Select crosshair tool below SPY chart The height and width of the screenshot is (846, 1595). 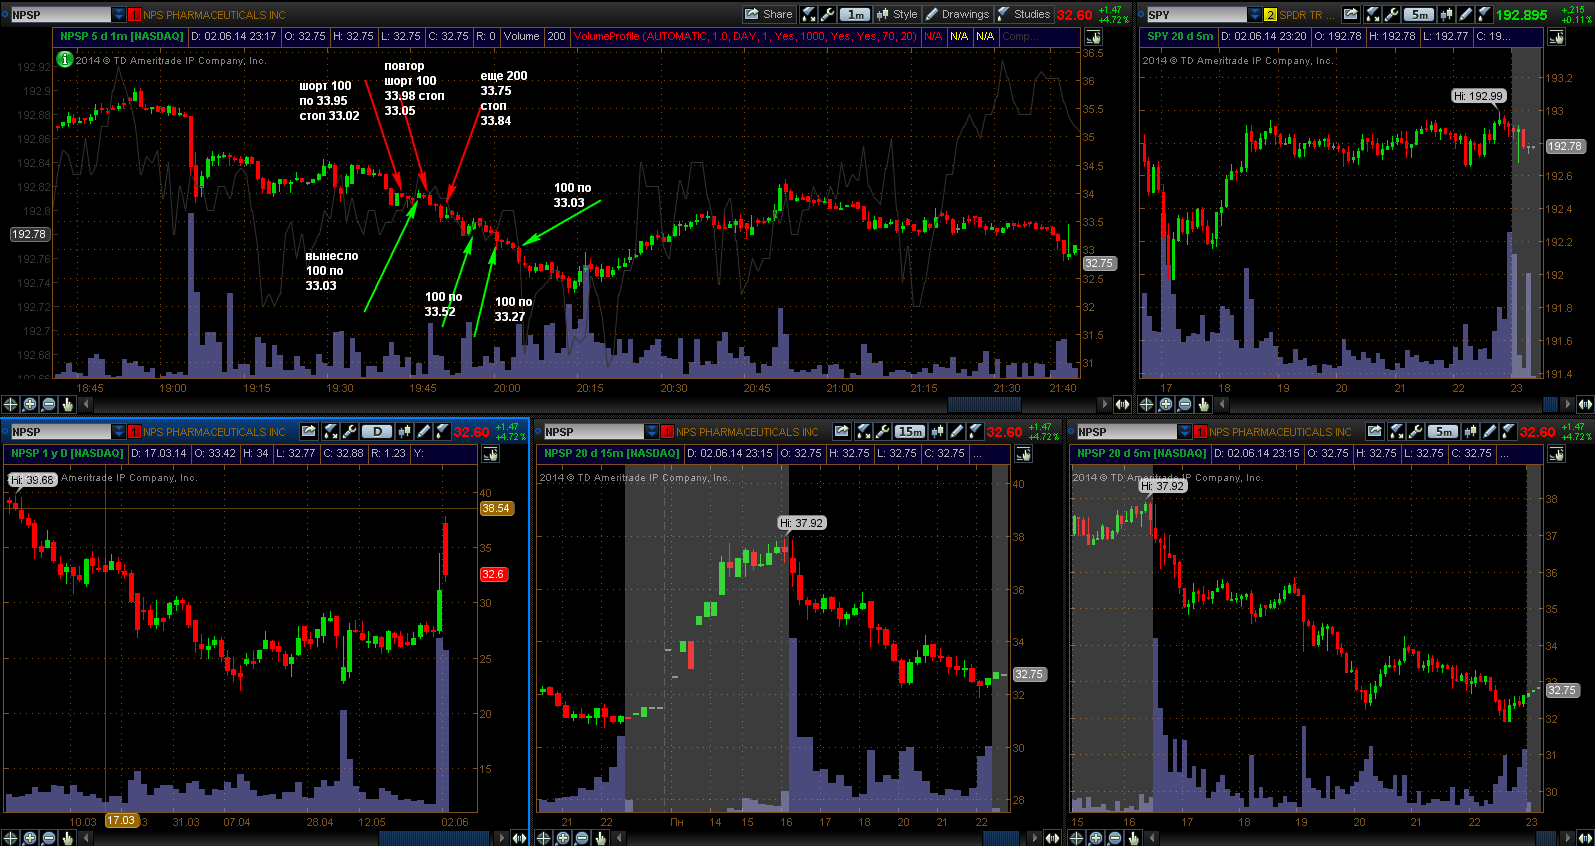tap(1146, 404)
